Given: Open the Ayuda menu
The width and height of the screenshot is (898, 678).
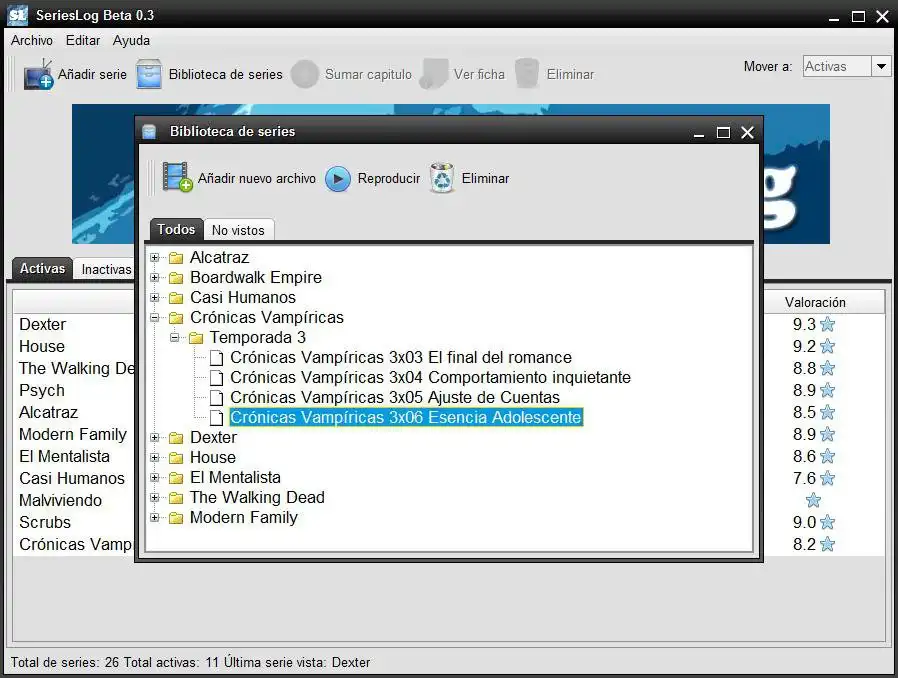Looking at the screenshot, I should tap(131, 41).
